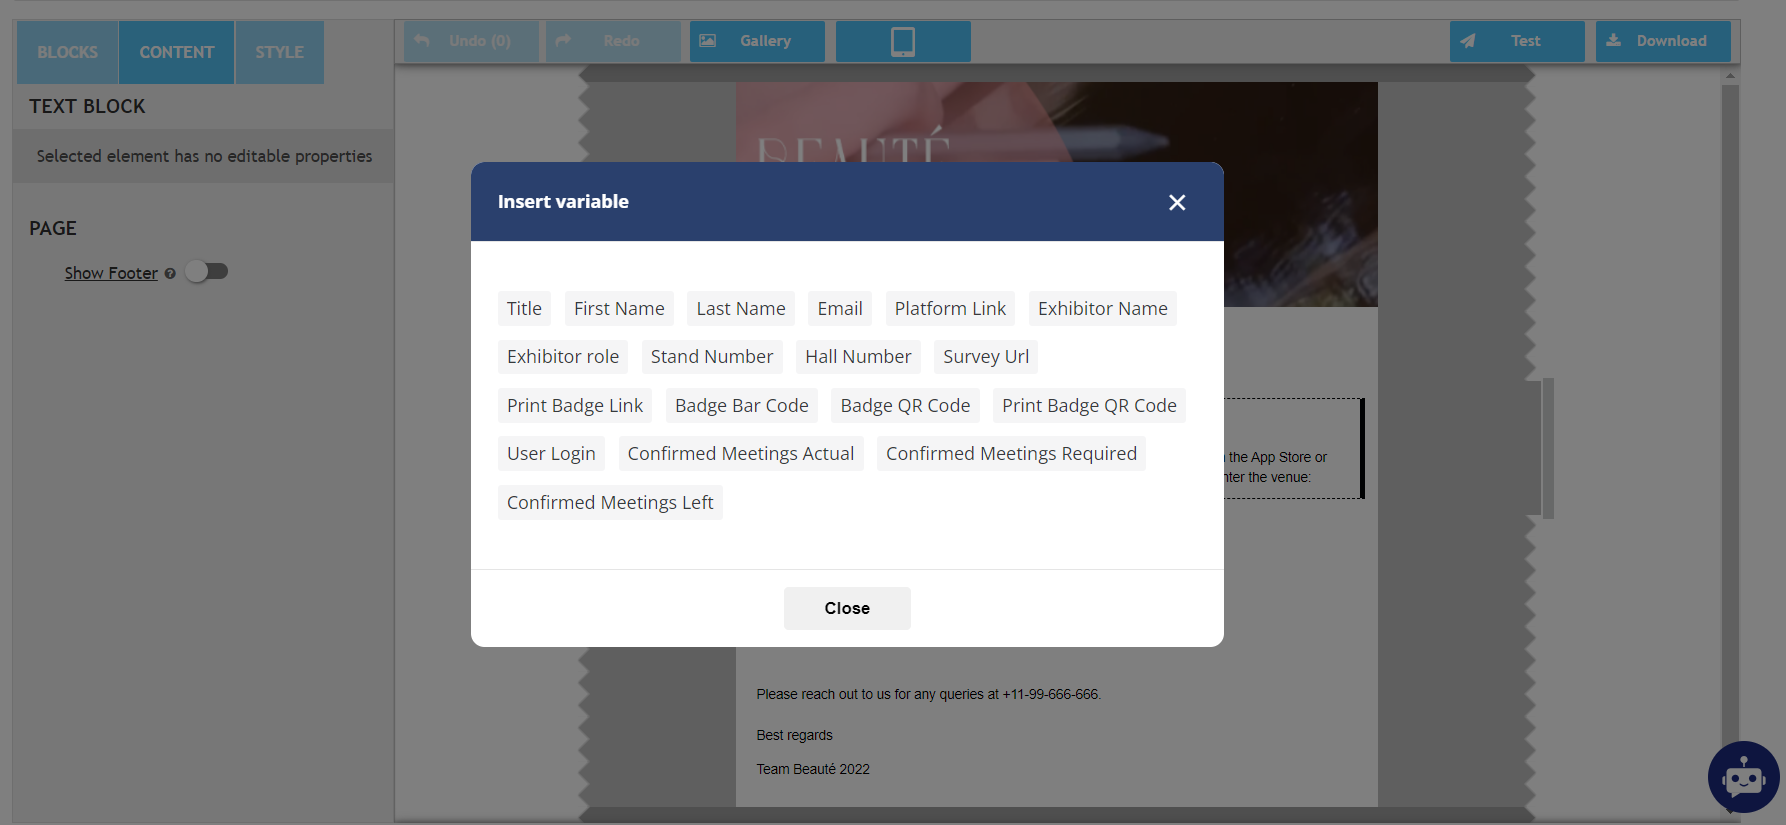Click the mobile preview device icon
This screenshot has height=825, width=1786.
(903, 41)
